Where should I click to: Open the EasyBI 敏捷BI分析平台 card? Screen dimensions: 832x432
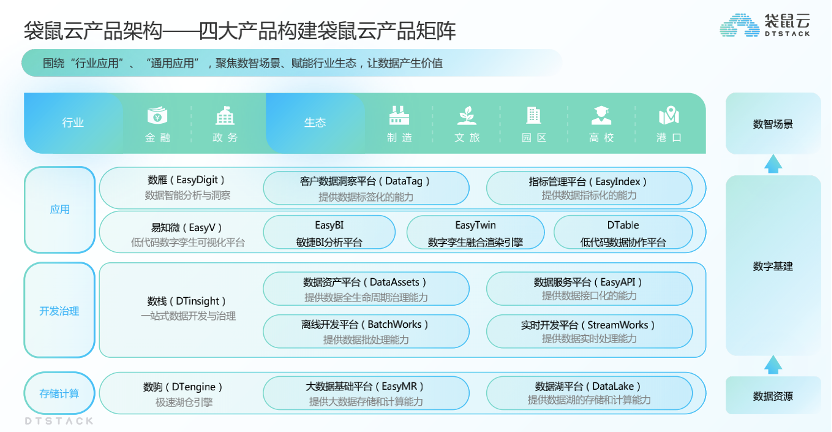point(329,233)
